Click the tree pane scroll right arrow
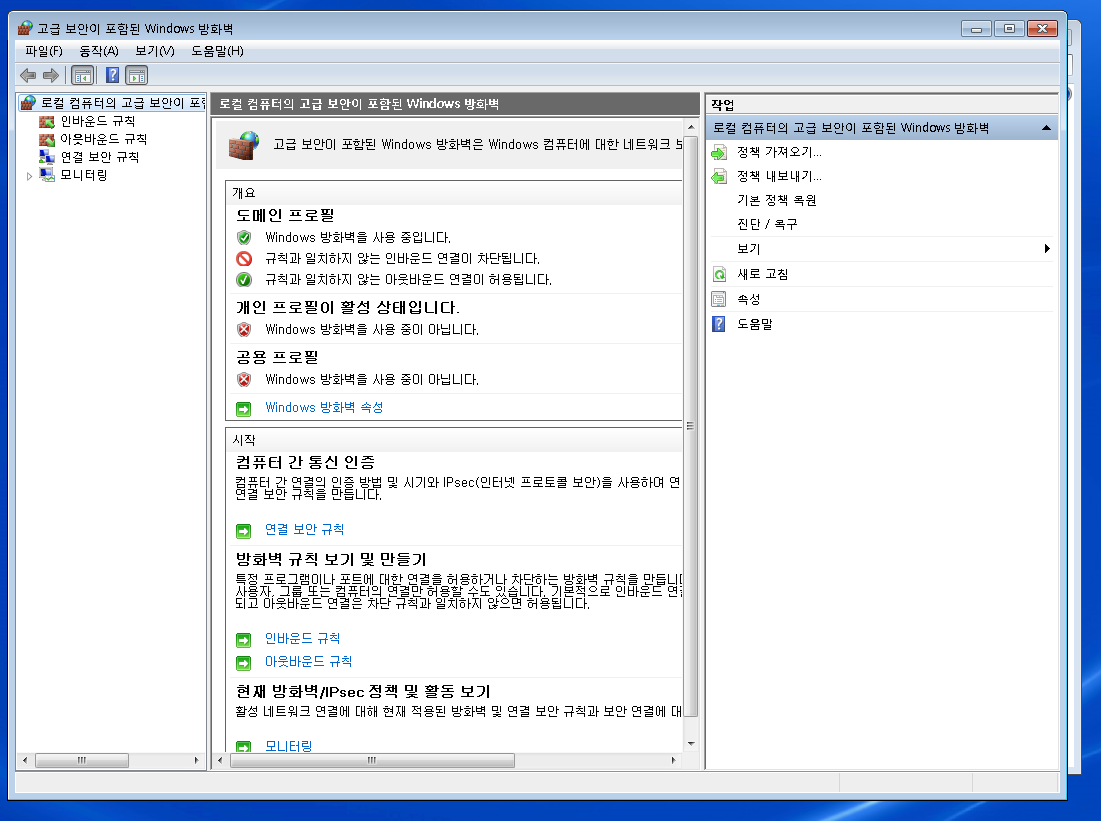Viewport: 1101px width, 821px height. 197,761
